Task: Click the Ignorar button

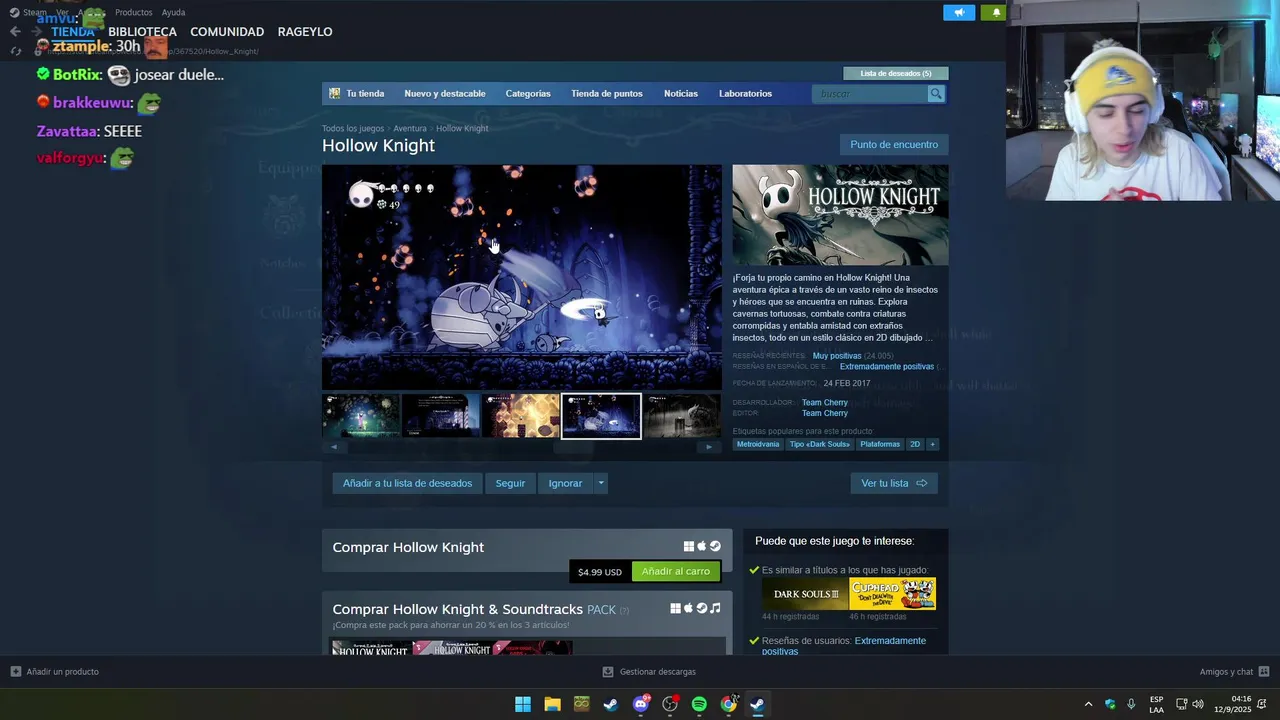Action: [x=565, y=483]
